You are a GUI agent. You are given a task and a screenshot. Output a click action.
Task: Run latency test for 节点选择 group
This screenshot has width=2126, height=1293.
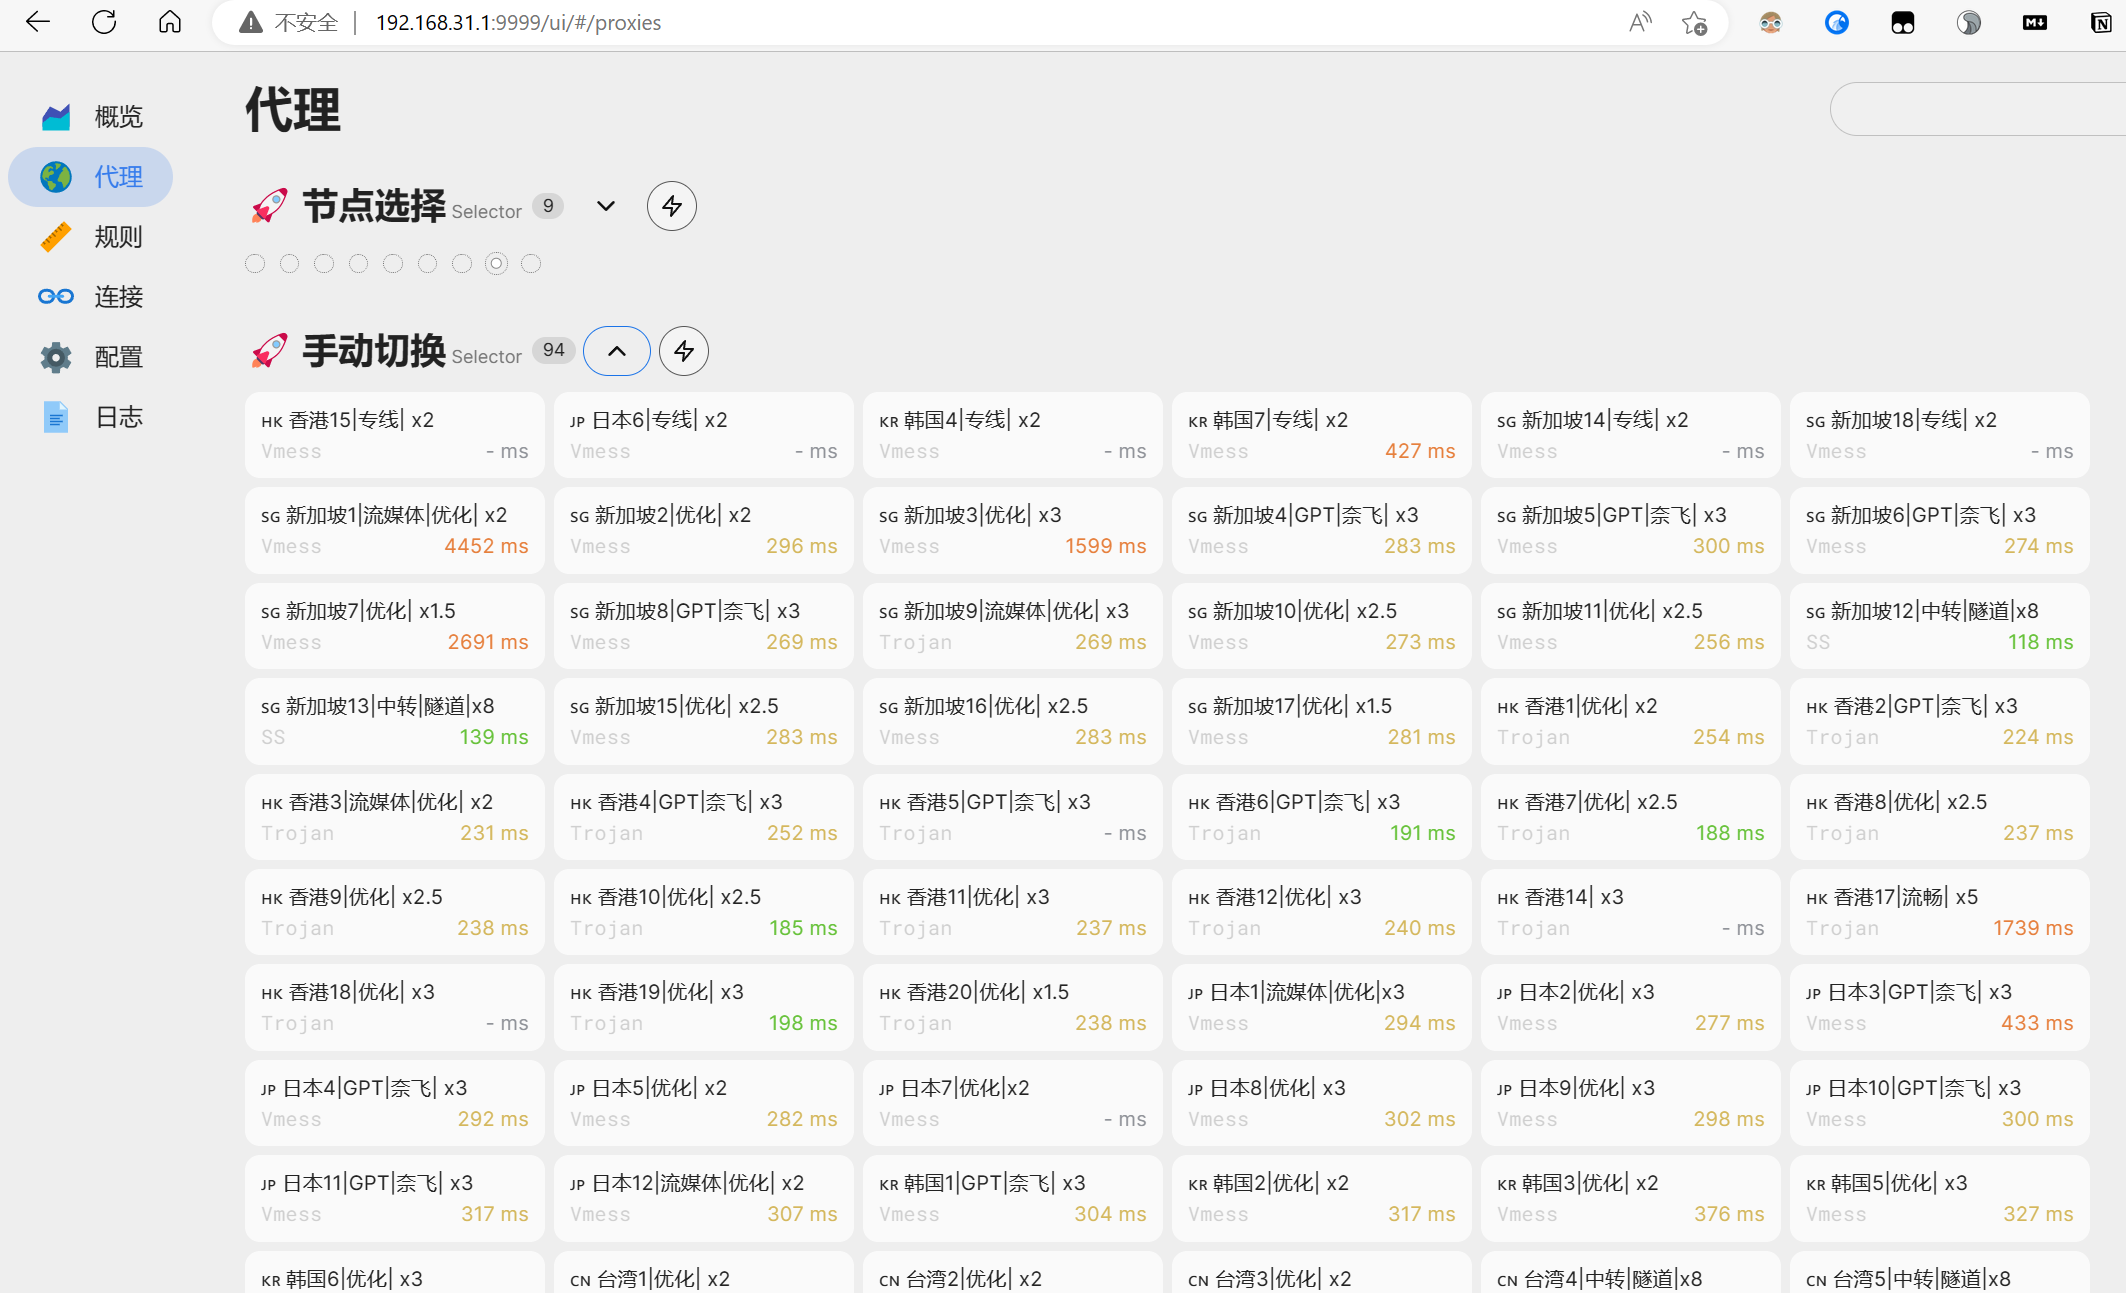(671, 206)
